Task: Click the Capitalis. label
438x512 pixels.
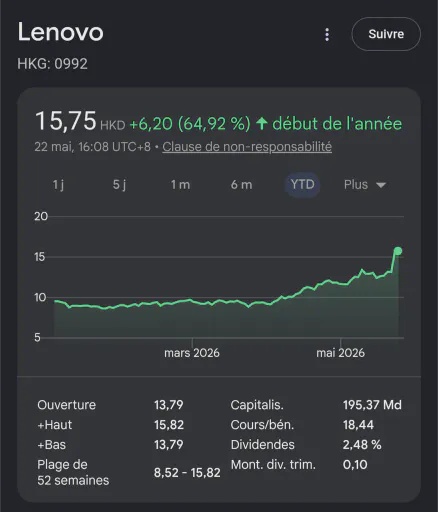Action: click(257, 405)
